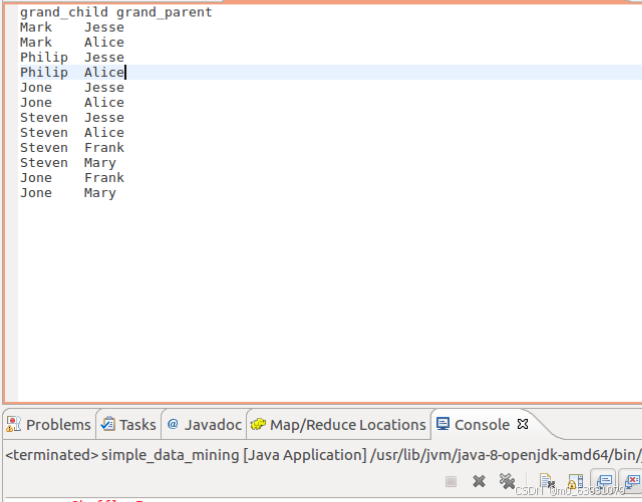Click the Javadoc @ icon
The image size is (642, 502).
(173, 424)
